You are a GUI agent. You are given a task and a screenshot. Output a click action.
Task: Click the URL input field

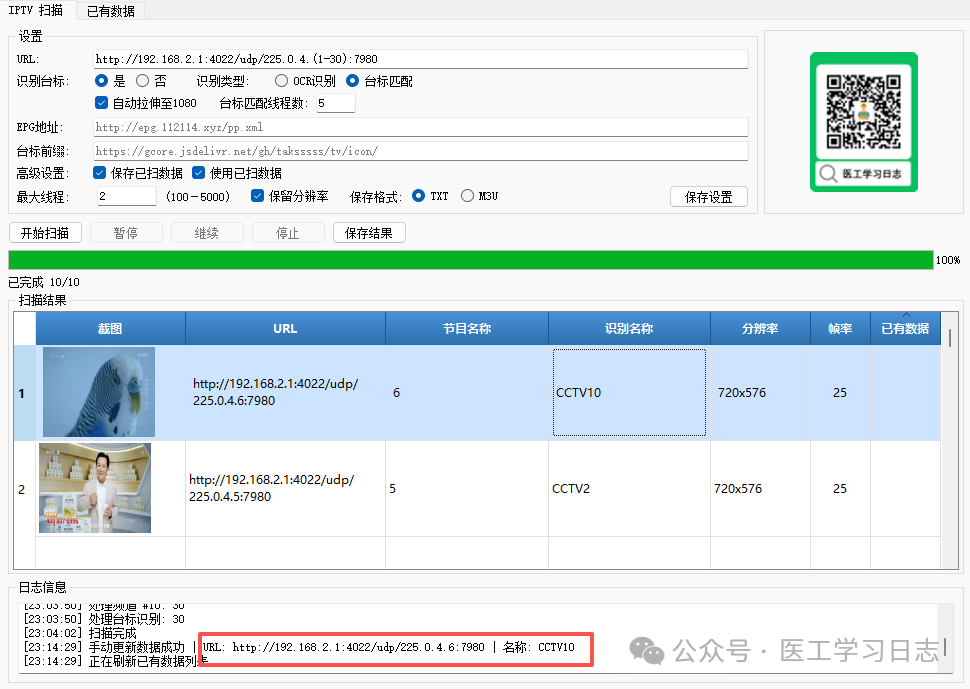[x=420, y=59]
